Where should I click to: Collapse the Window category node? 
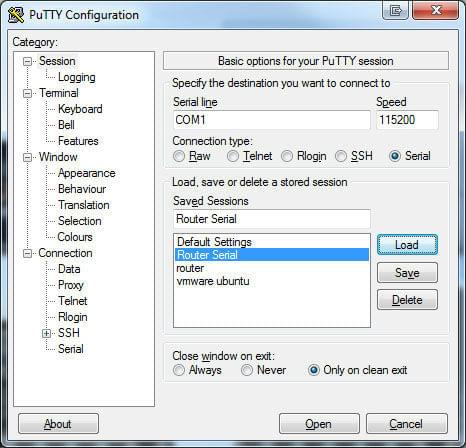tap(27, 157)
